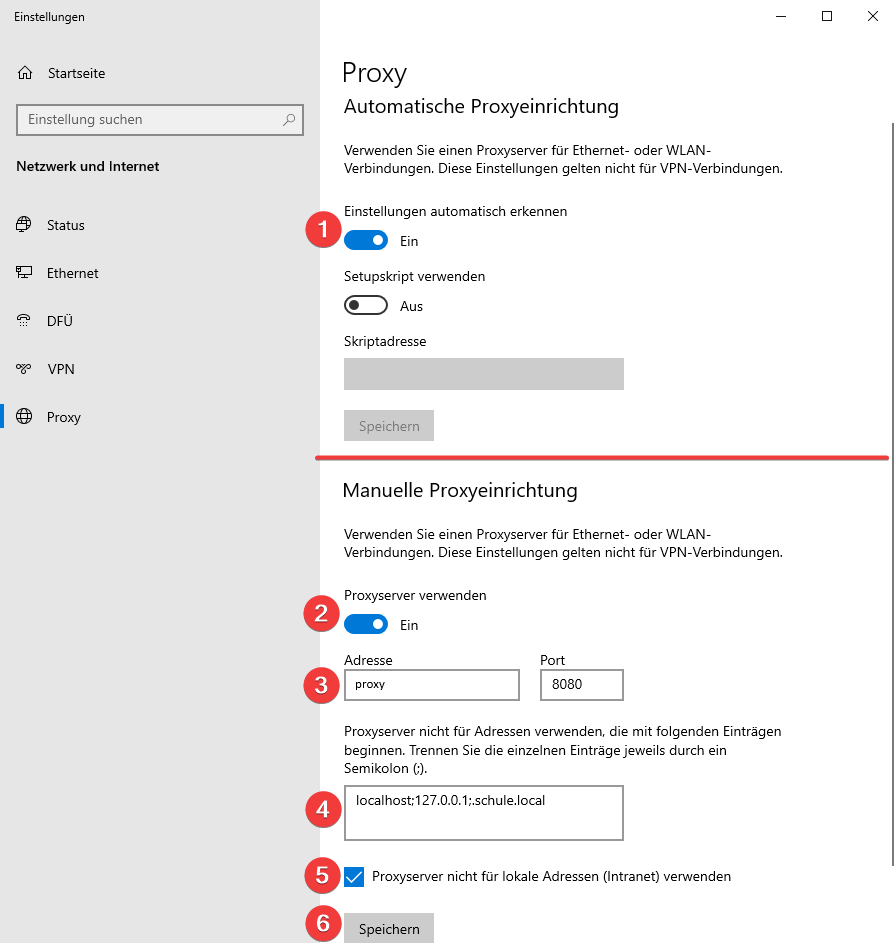Screen dimensions: 896x943
Task: Click the 'Setupskript verwenden' label
Action: coord(414,277)
